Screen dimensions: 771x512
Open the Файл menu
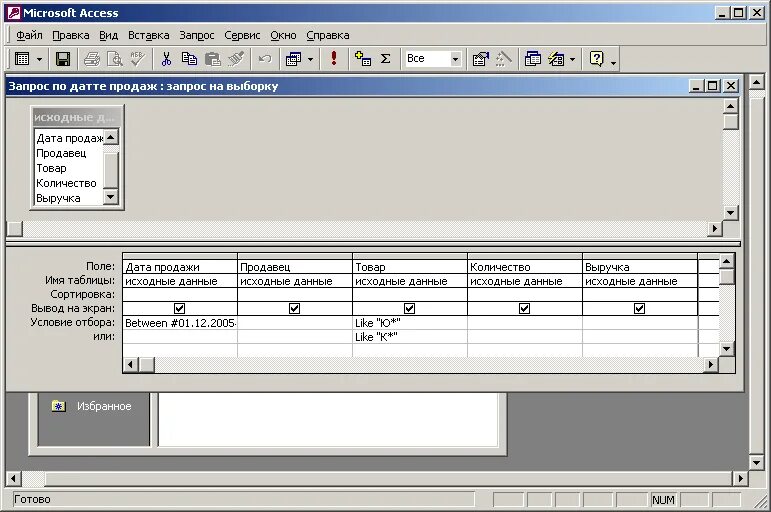[x=29, y=35]
